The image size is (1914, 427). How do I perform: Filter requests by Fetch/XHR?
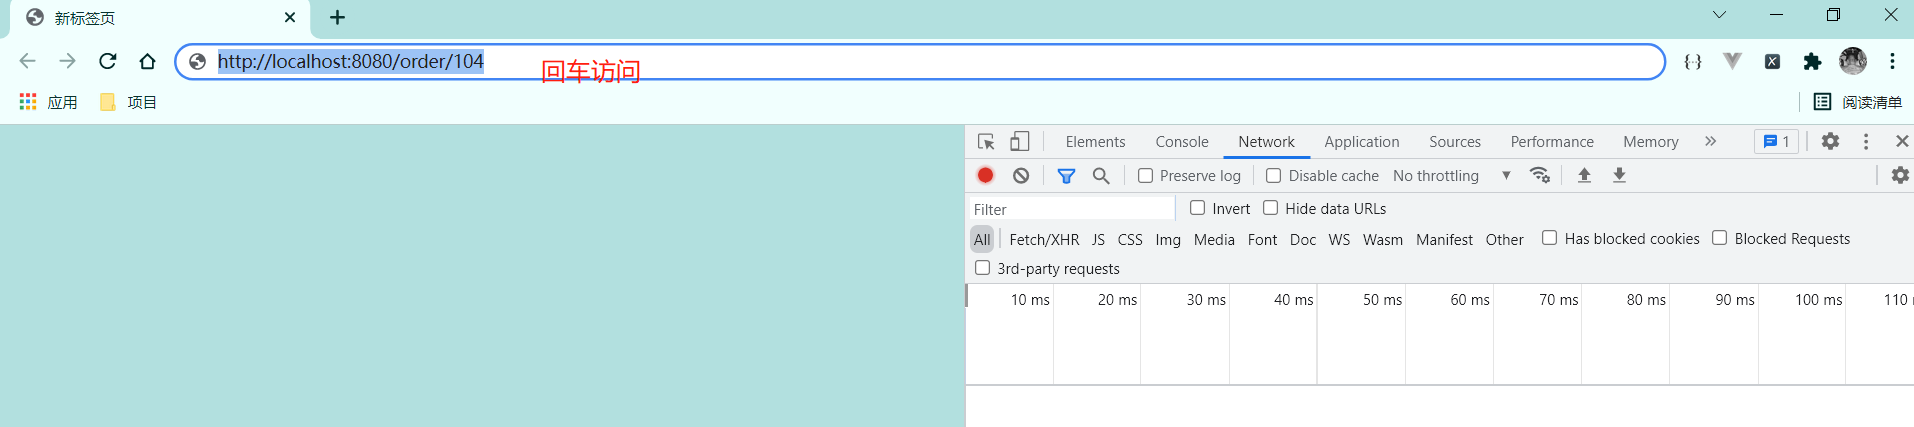coord(1044,240)
